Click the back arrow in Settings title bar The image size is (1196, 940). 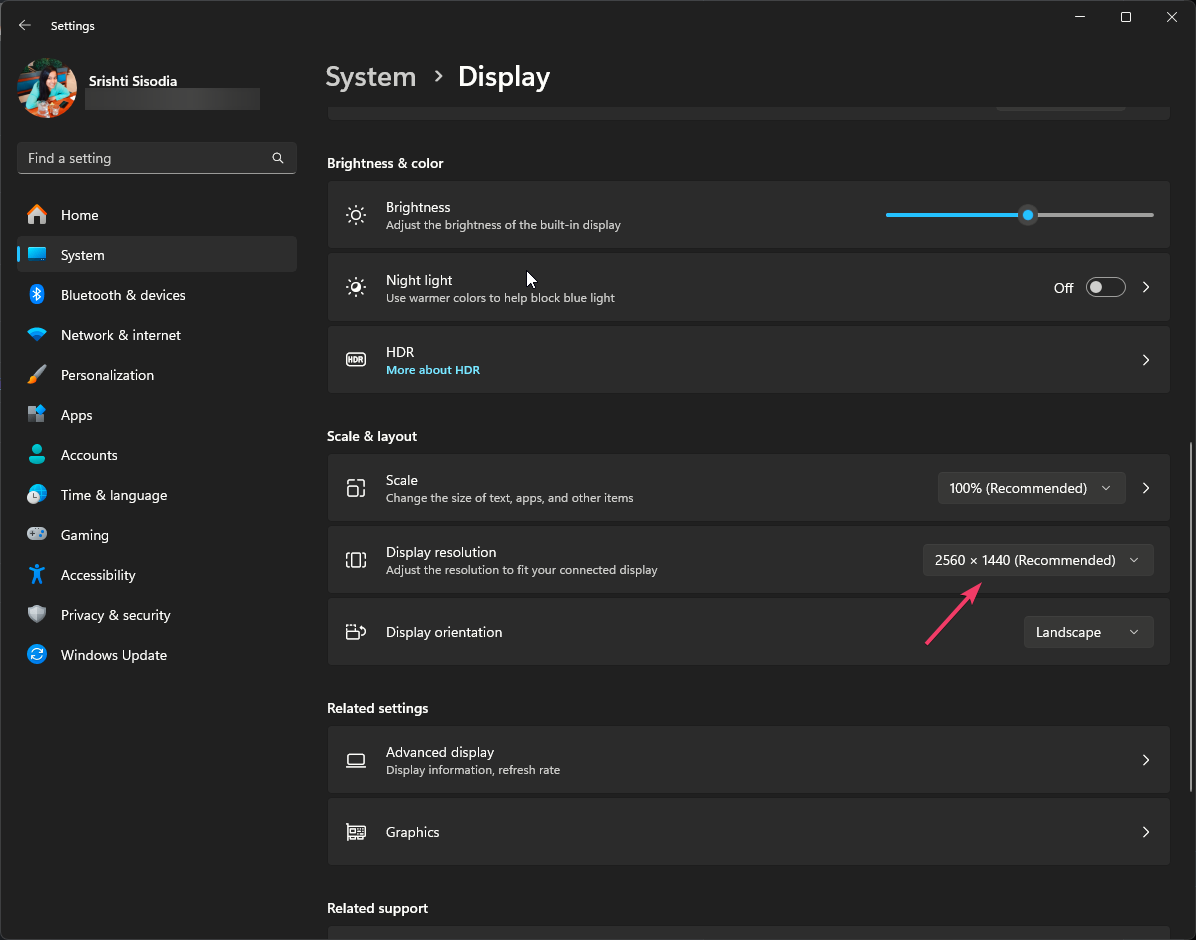[24, 25]
